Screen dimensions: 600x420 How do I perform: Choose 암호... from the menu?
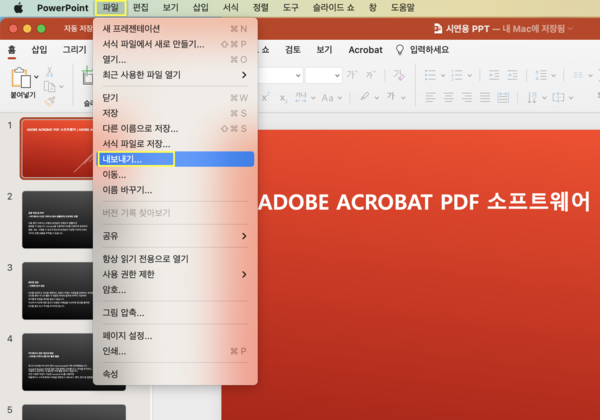pos(175,290)
